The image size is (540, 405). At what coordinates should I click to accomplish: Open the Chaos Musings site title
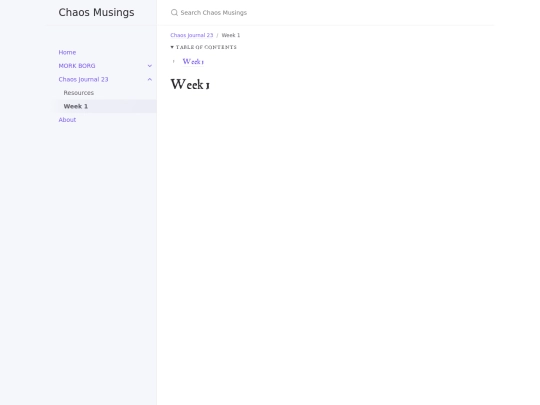pyautogui.click(x=96, y=12)
